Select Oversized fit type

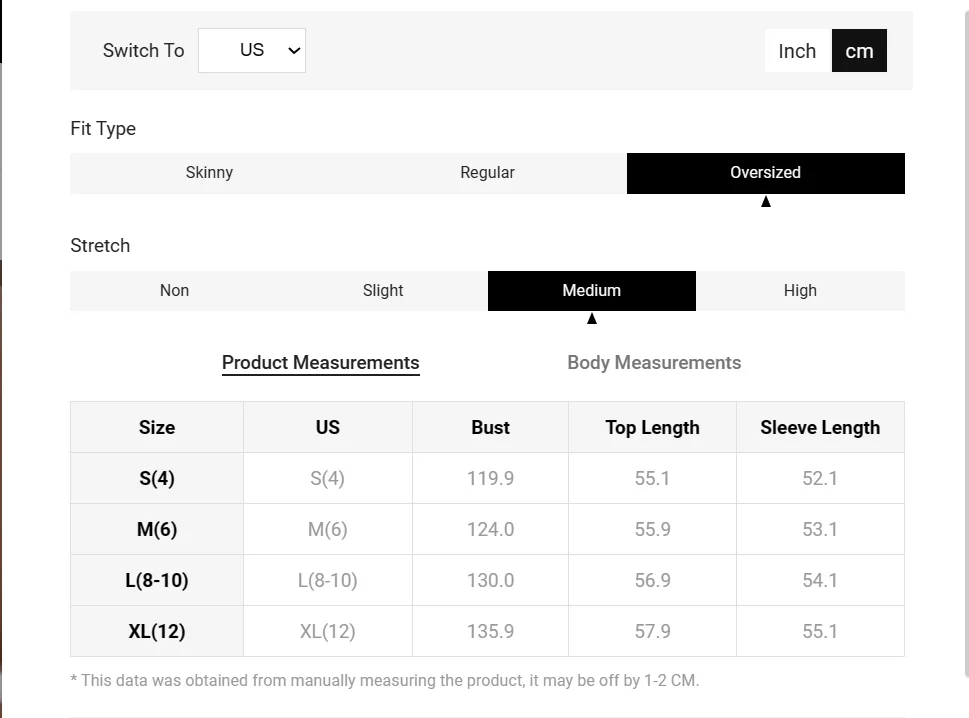pos(765,173)
